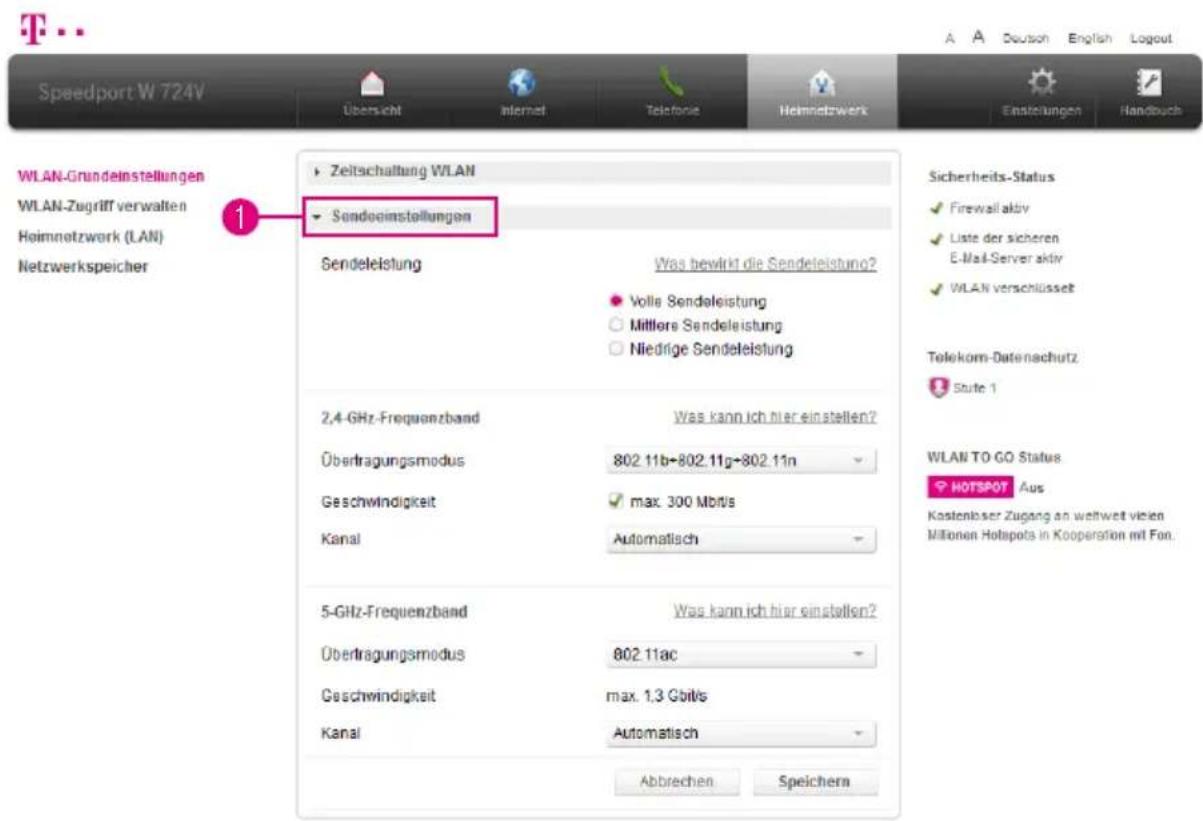
Task: Open 5-GHz Übertragungsmodus 802.11ac dropdown
Action: [741, 655]
